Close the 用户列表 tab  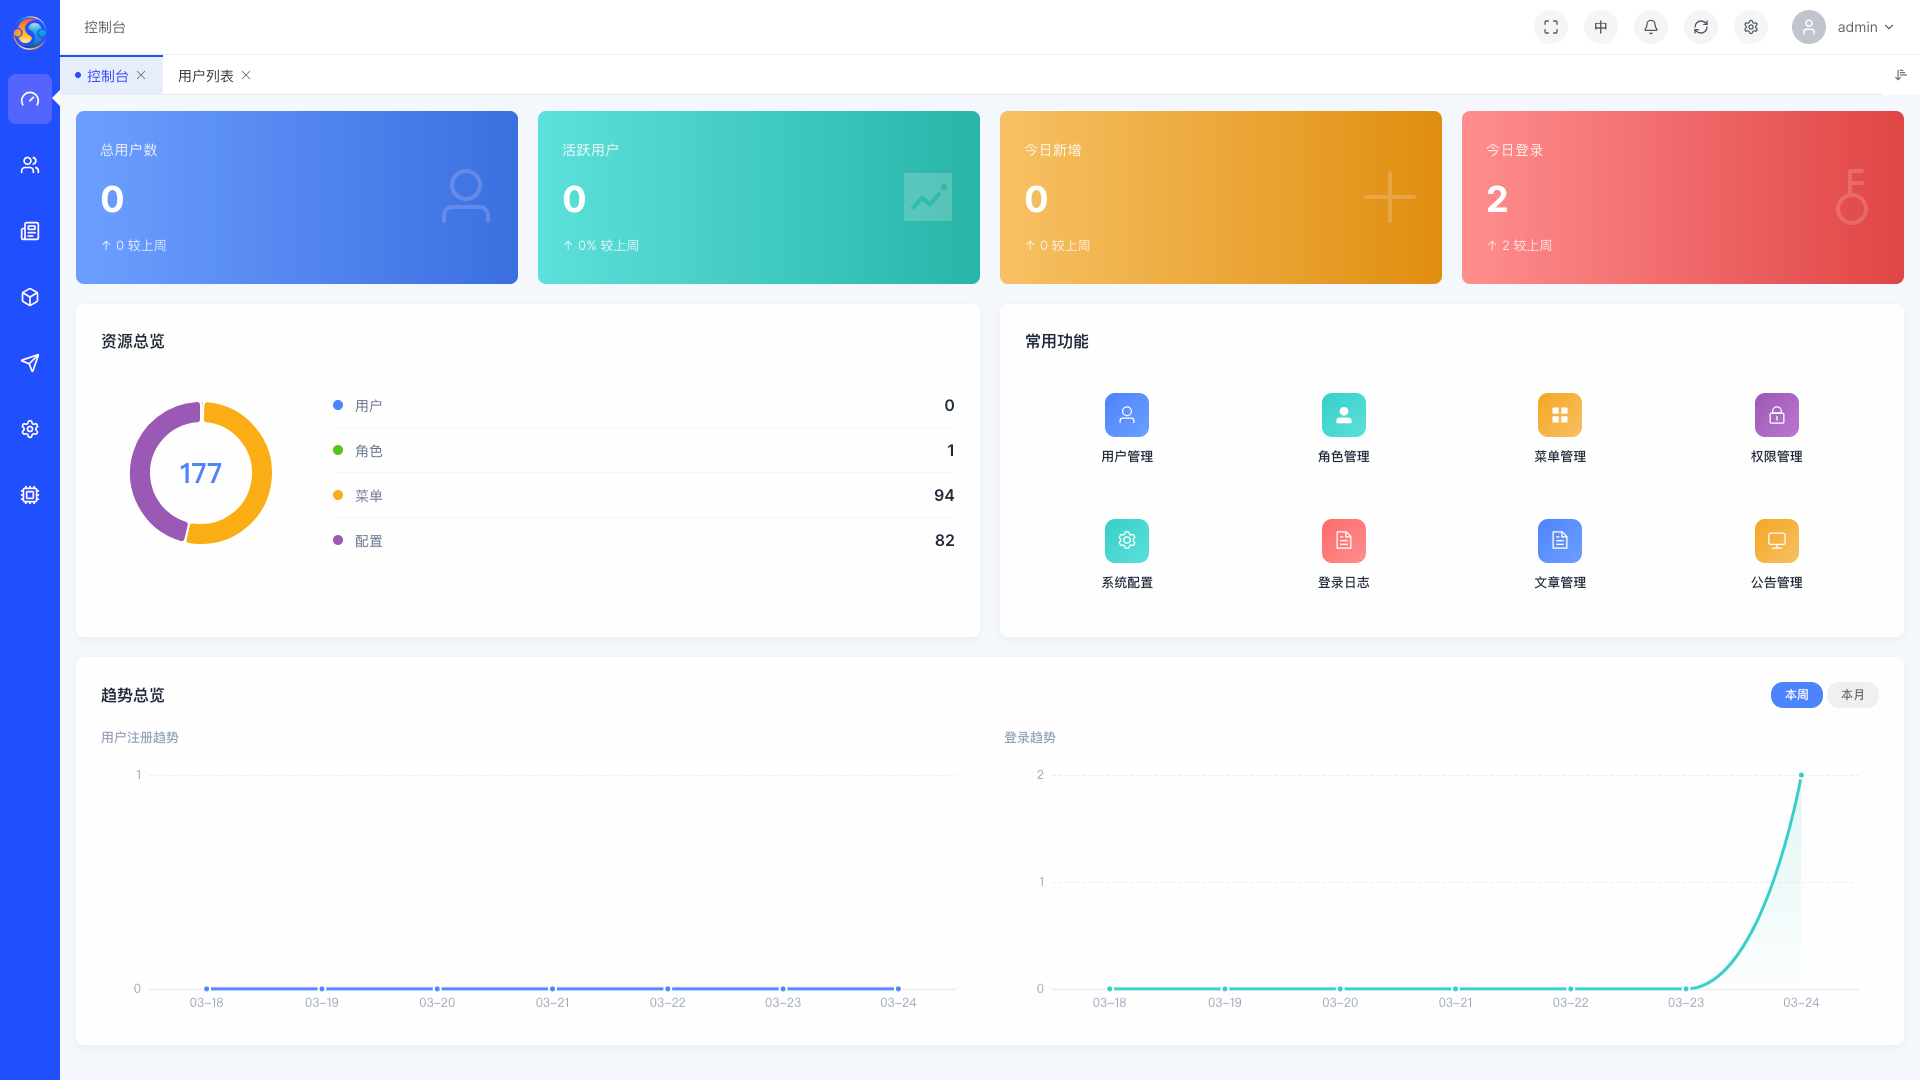click(x=246, y=75)
